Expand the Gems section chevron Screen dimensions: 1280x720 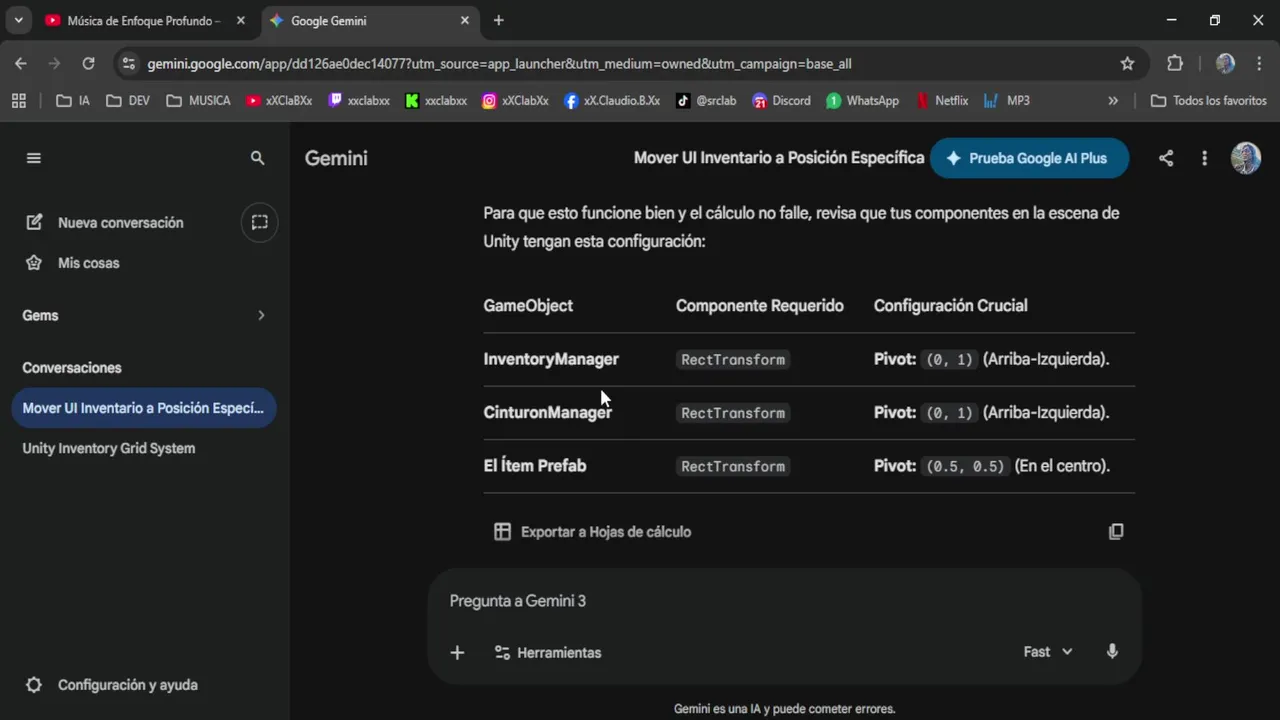(x=261, y=315)
